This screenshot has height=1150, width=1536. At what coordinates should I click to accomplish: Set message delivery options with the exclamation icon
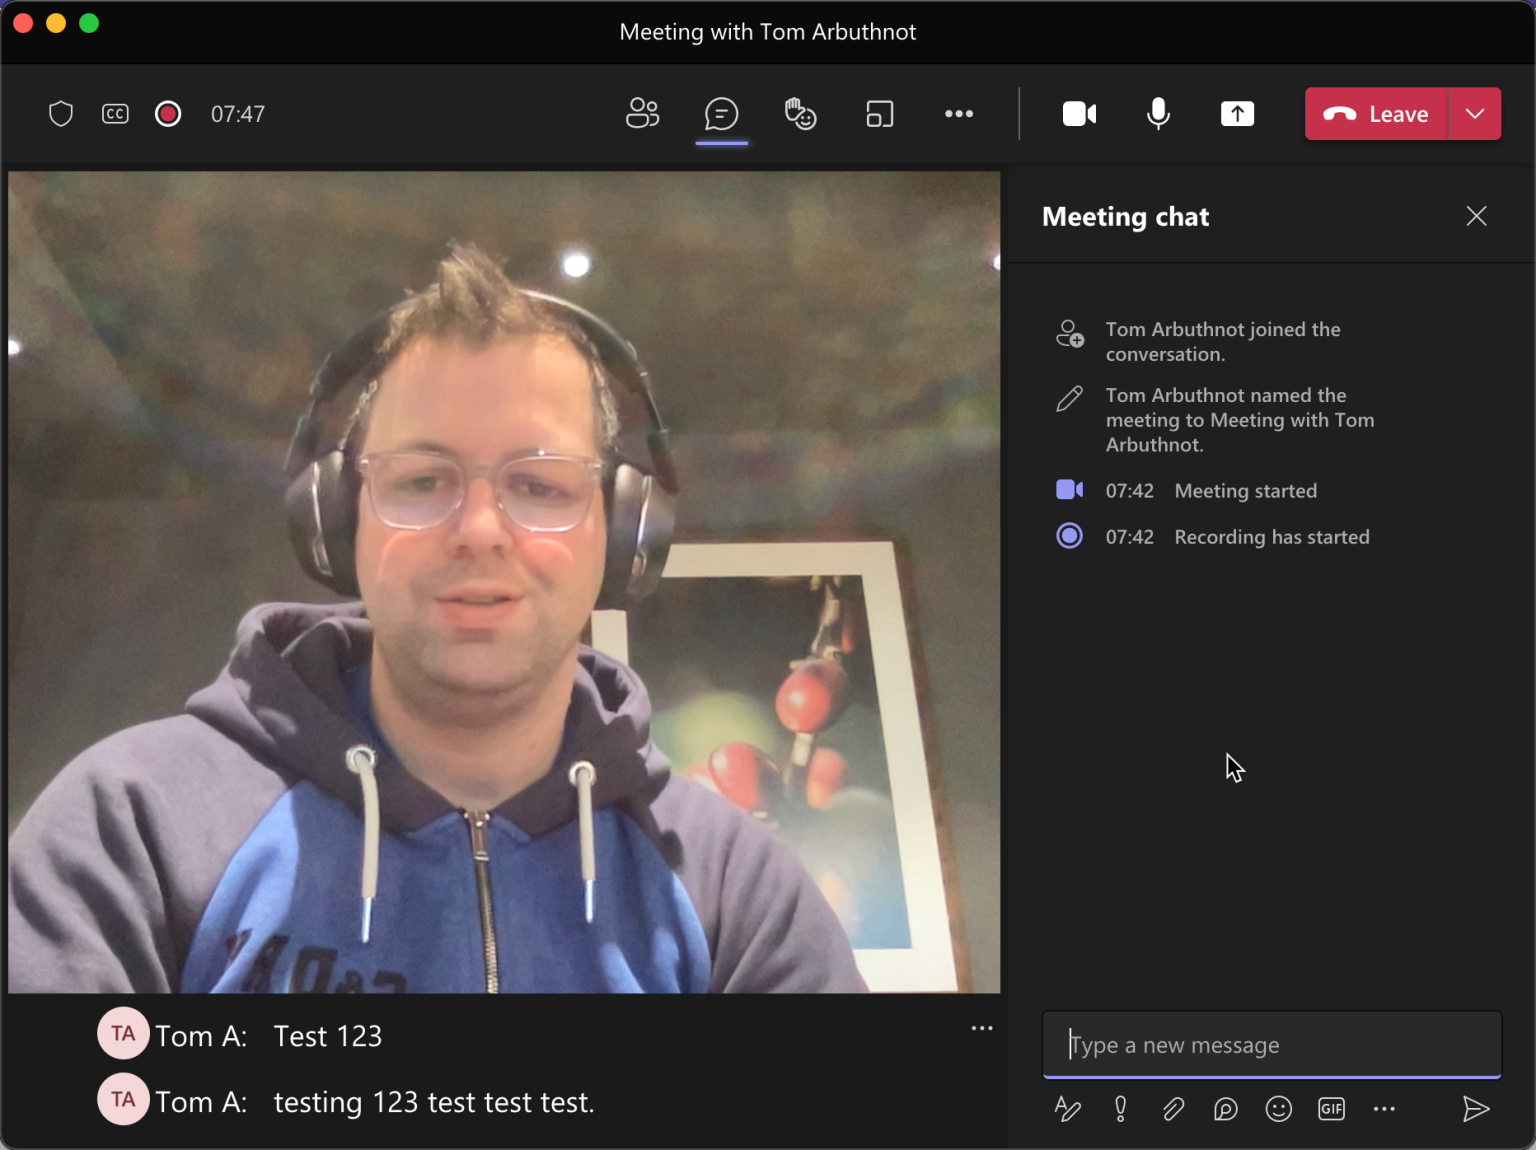click(x=1119, y=1108)
